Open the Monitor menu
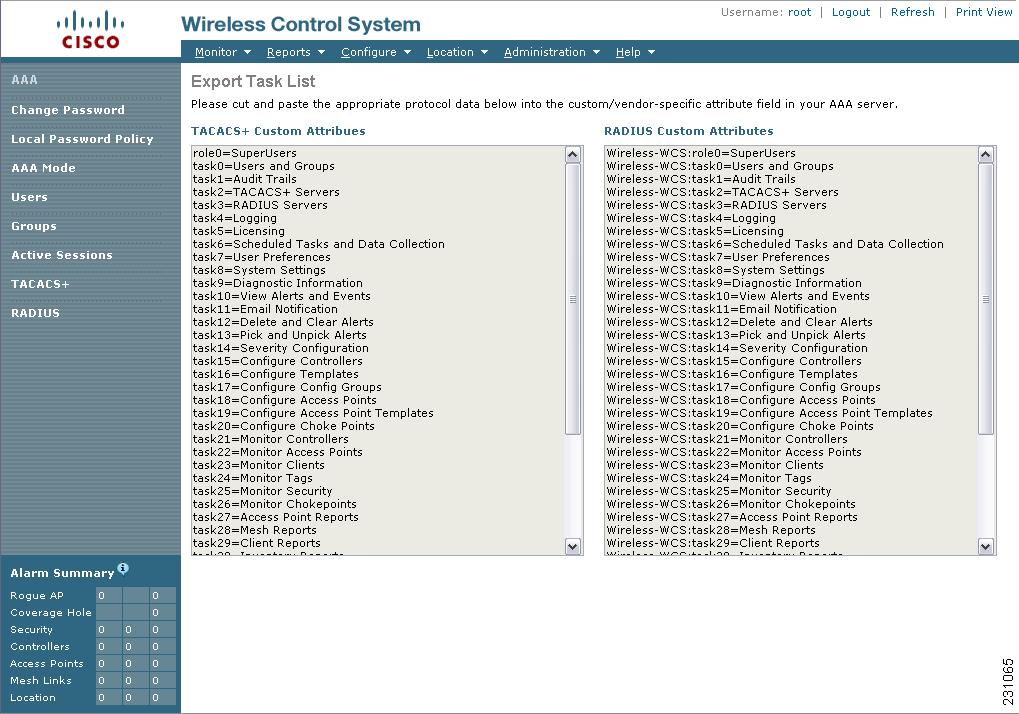The width and height of the screenshot is (1019, 714). click(x=216, y=52)
